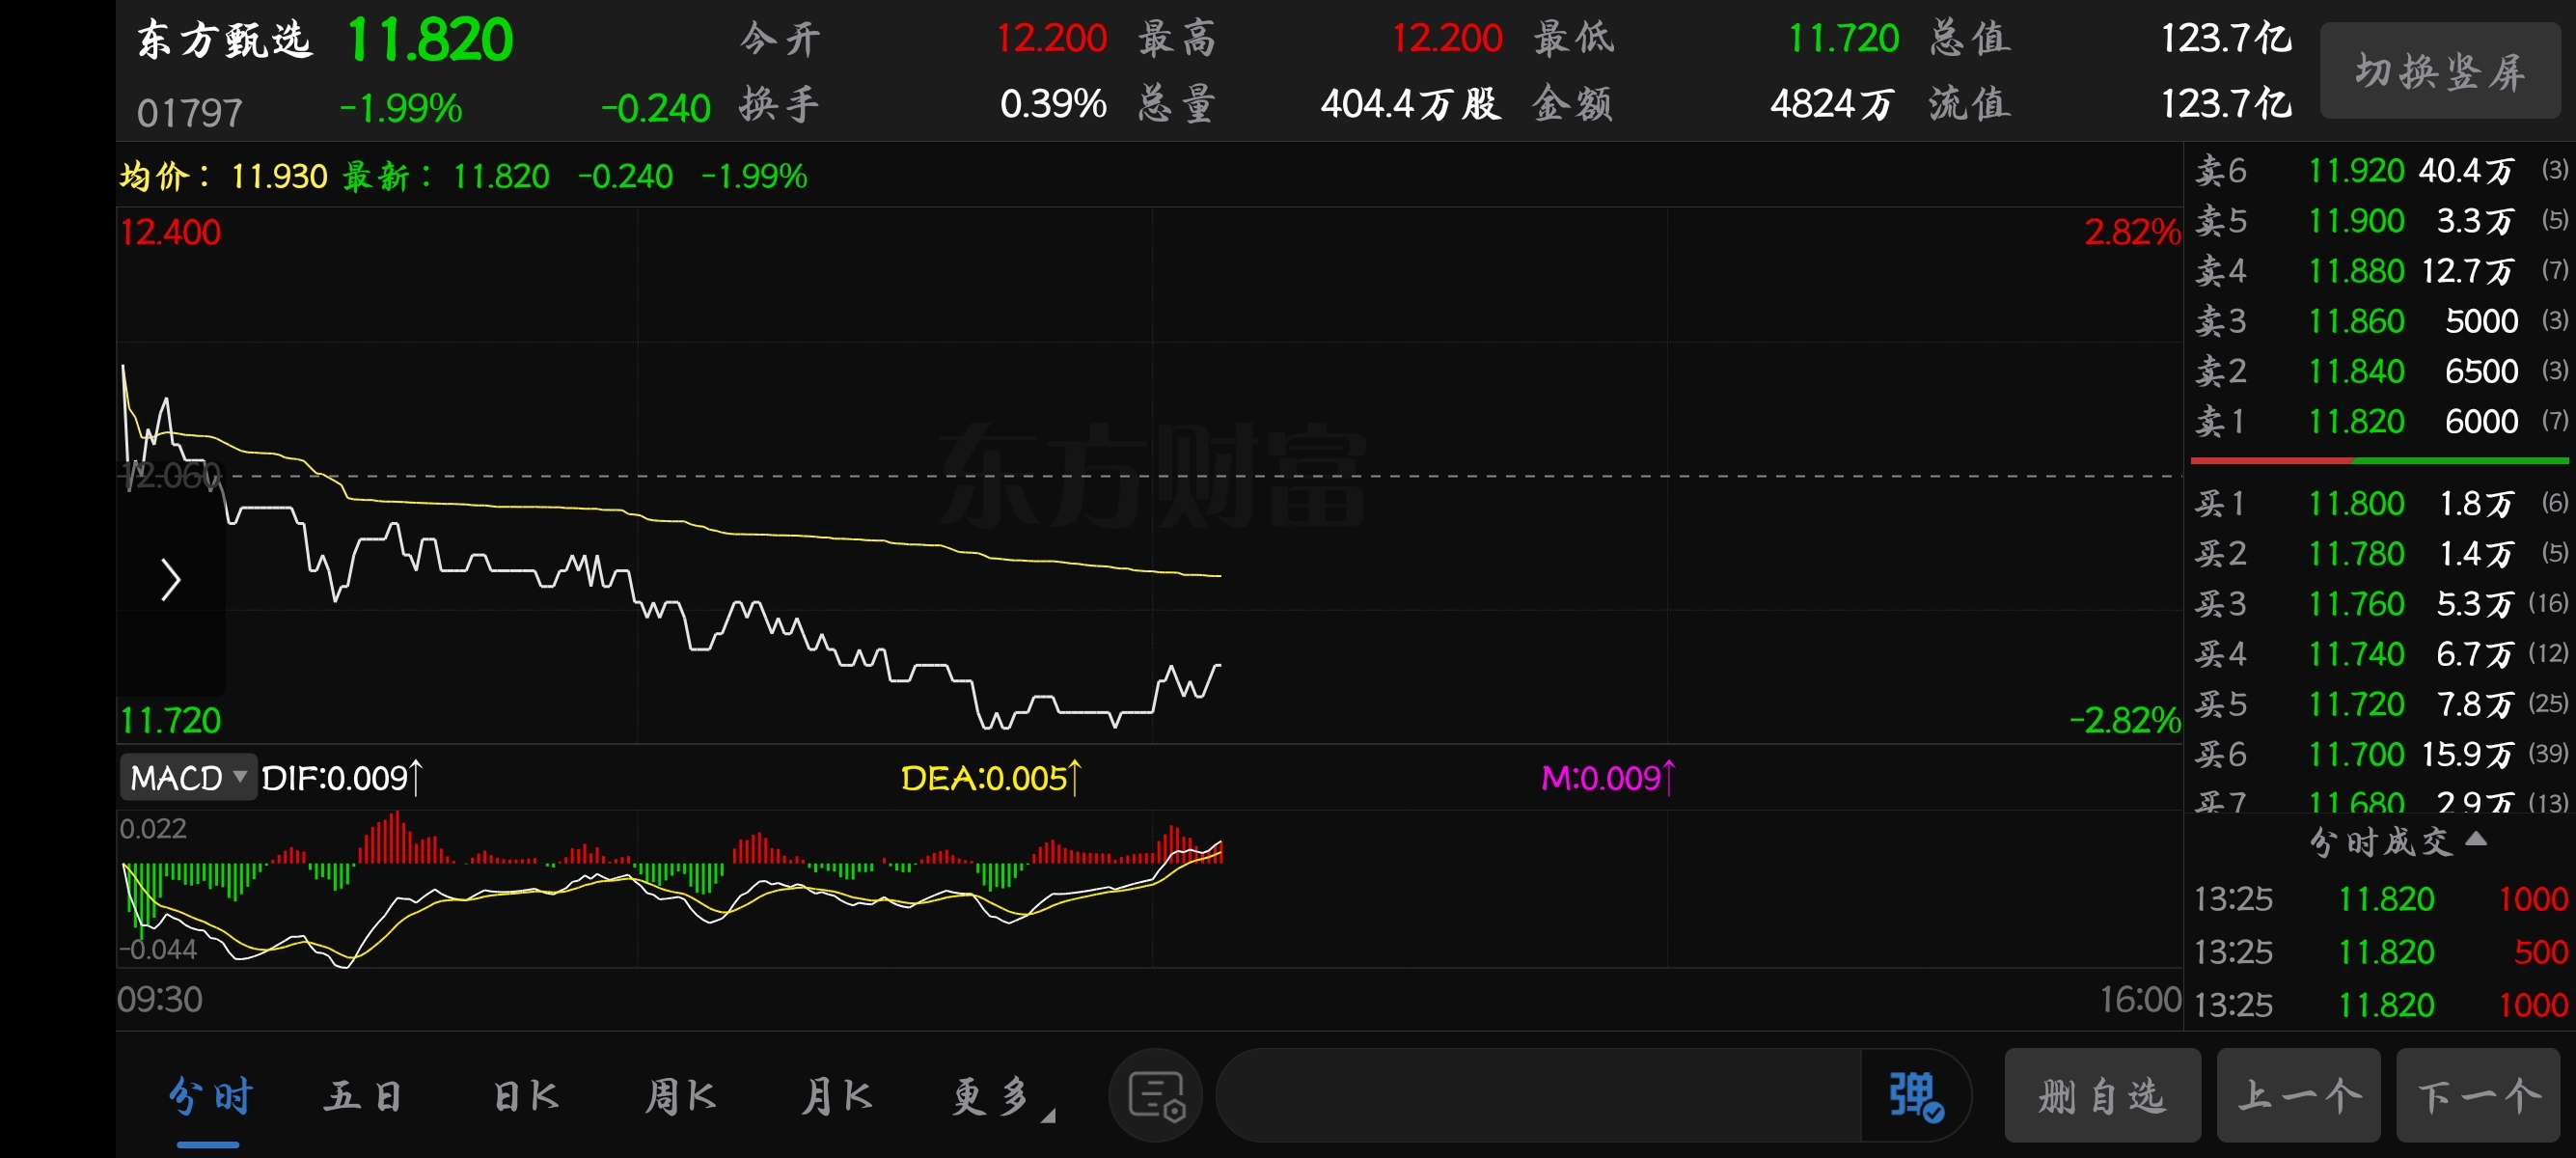Viewport: 2576px width, 1158px height.
Task: Tap the DIF:0.009 indicator value
Action: coord(342,778)
